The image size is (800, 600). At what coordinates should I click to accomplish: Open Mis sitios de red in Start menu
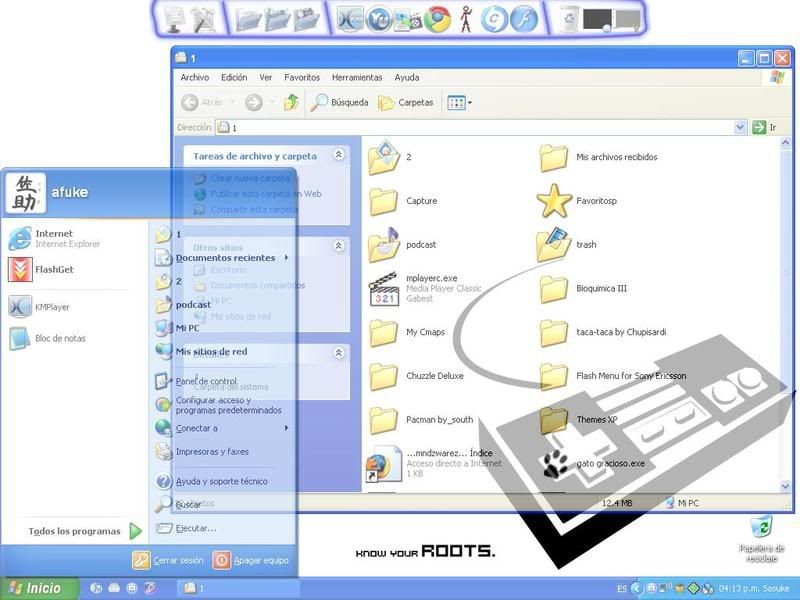coord(201,352)
